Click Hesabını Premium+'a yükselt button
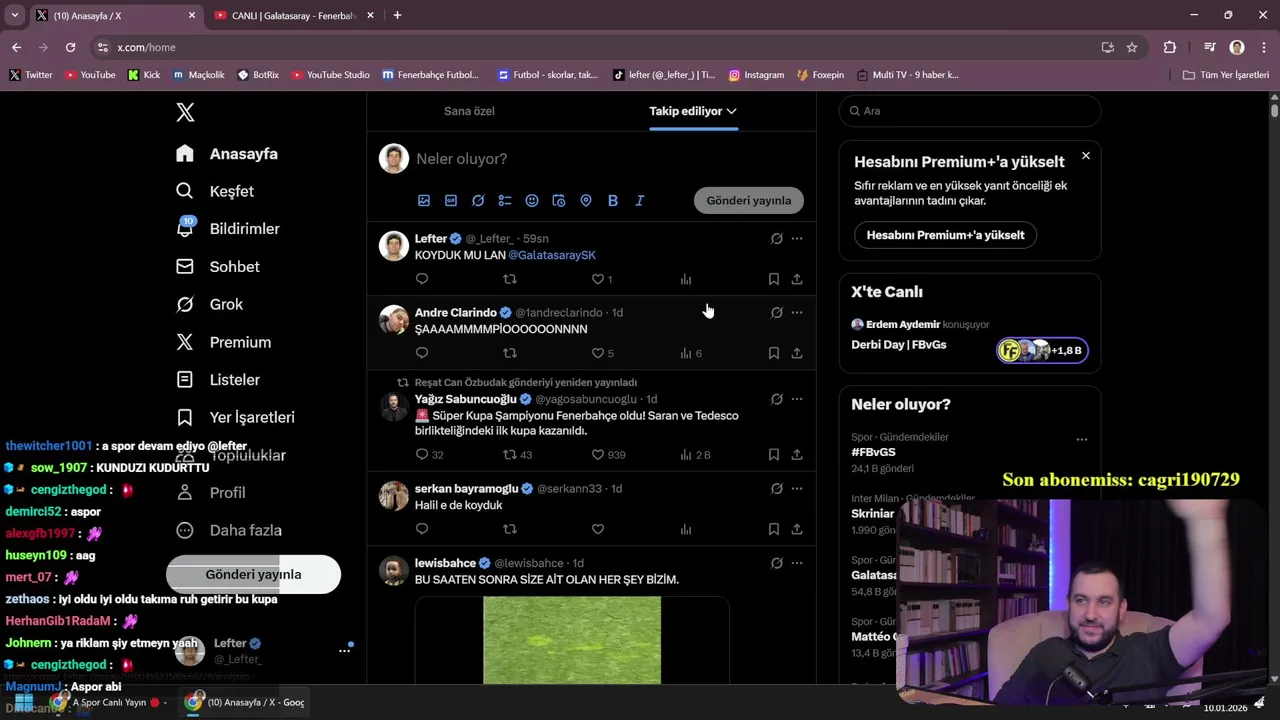The width and height of the screenshot is (1280, 720). click(945, 235)
